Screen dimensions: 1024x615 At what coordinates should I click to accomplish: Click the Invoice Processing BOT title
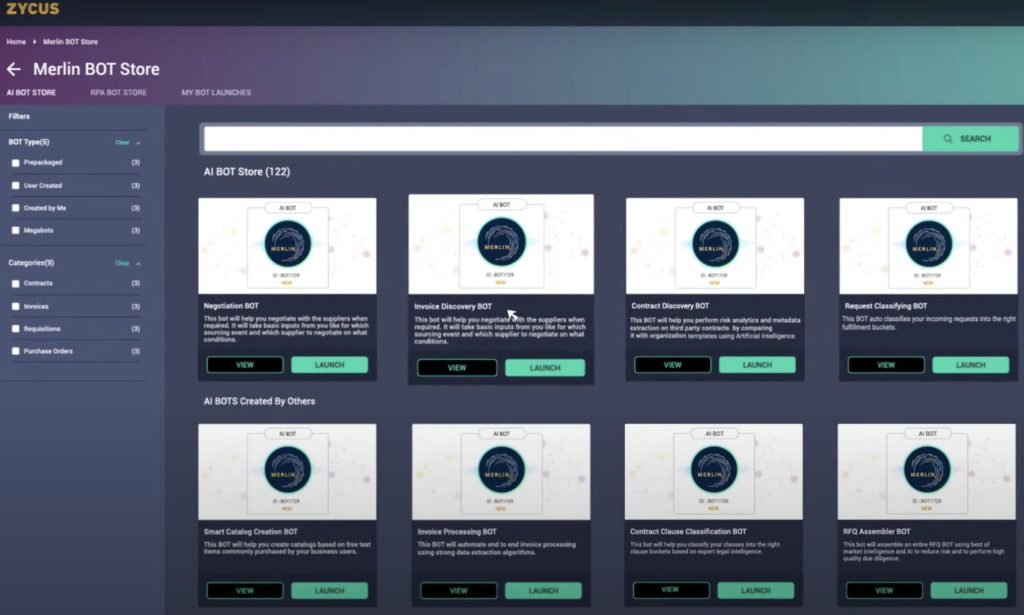(x=457, y=532)
